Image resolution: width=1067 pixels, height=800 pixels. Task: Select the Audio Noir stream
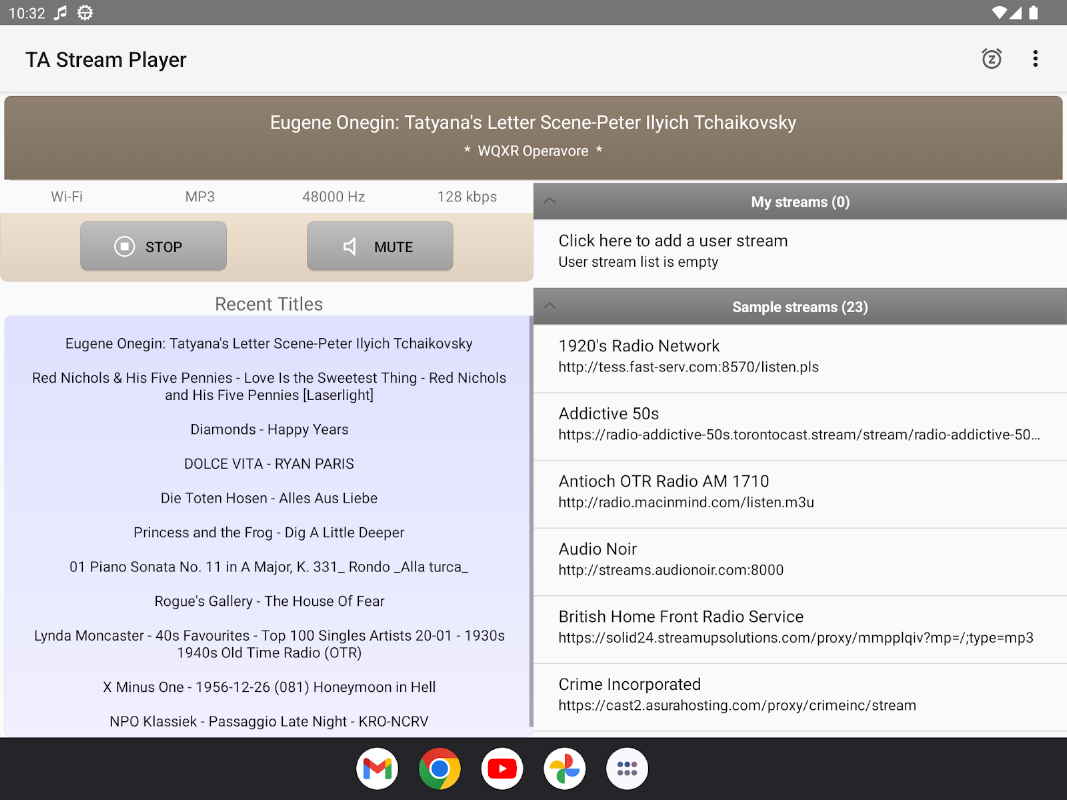click(800, 560)
